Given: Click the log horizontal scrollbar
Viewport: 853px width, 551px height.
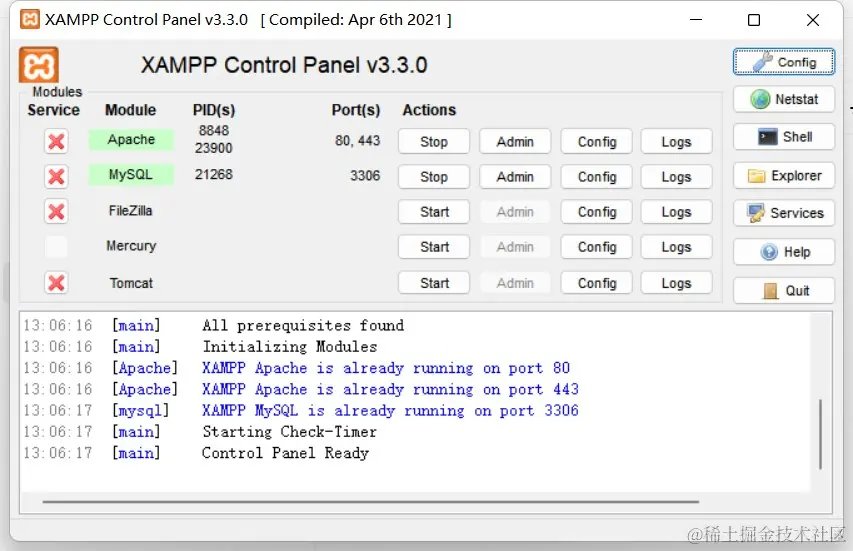Looking at the screenshot, I should 370,502.
